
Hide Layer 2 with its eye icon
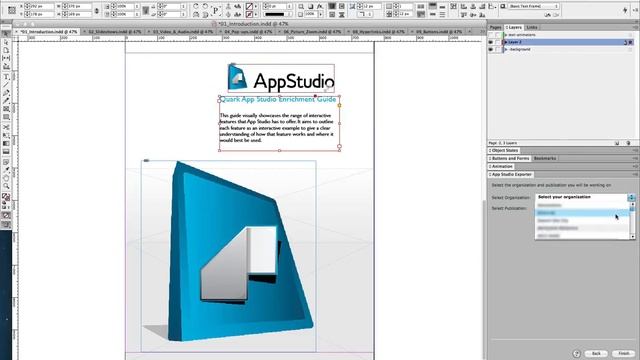coord(491,42)
